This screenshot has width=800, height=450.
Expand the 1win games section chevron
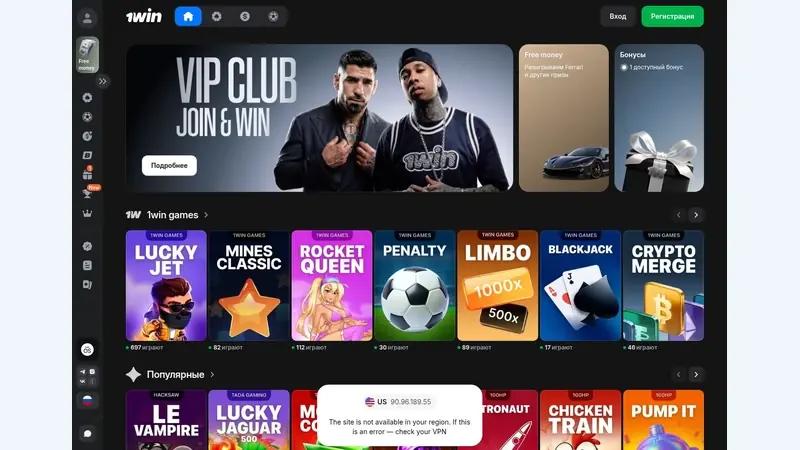[206, 215]
